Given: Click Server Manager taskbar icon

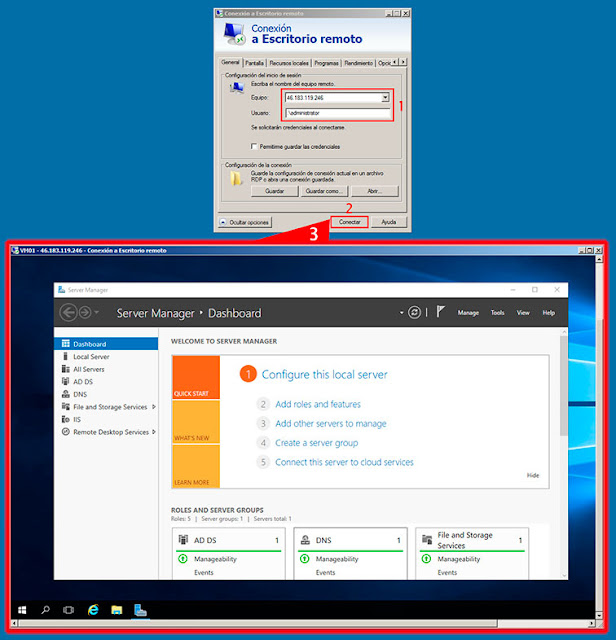Looking at the screenshot, I should [140, 611].
